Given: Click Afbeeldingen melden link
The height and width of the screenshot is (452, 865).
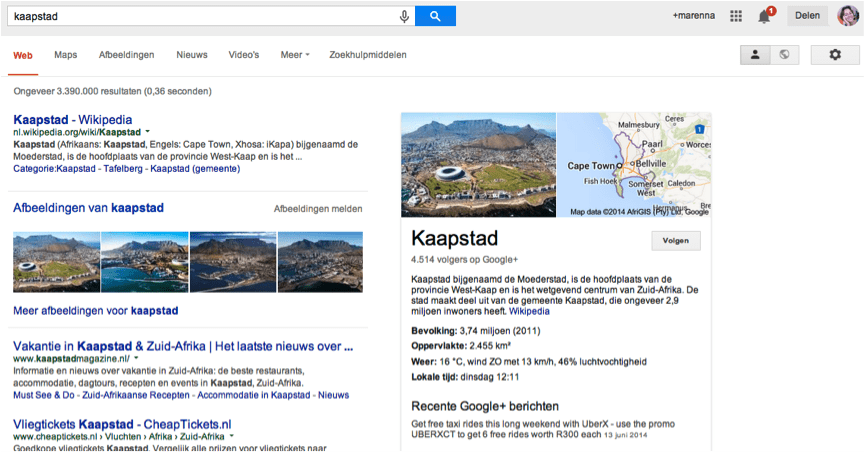Looking at the screenshot, I should pyautogui.click(x=318, y=209).
